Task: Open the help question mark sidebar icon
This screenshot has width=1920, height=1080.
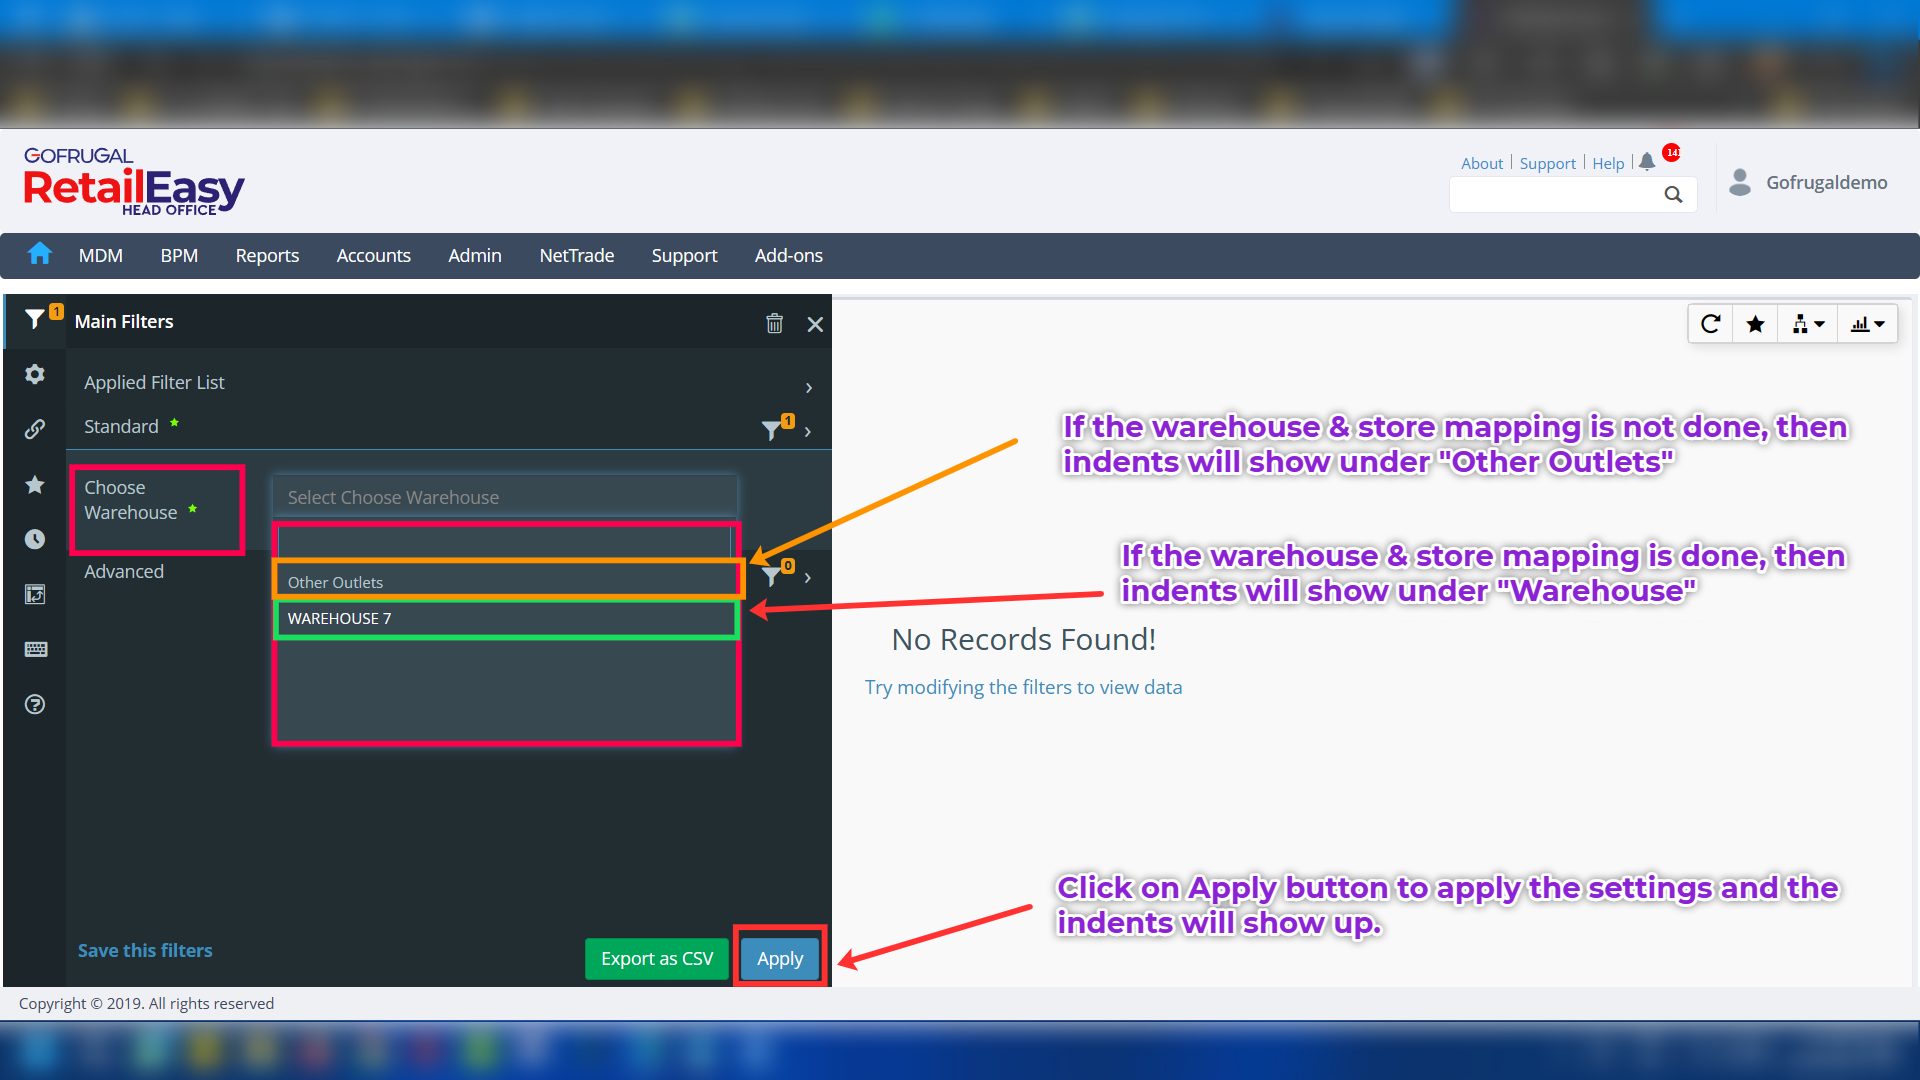Action: (x=35, y=704)
